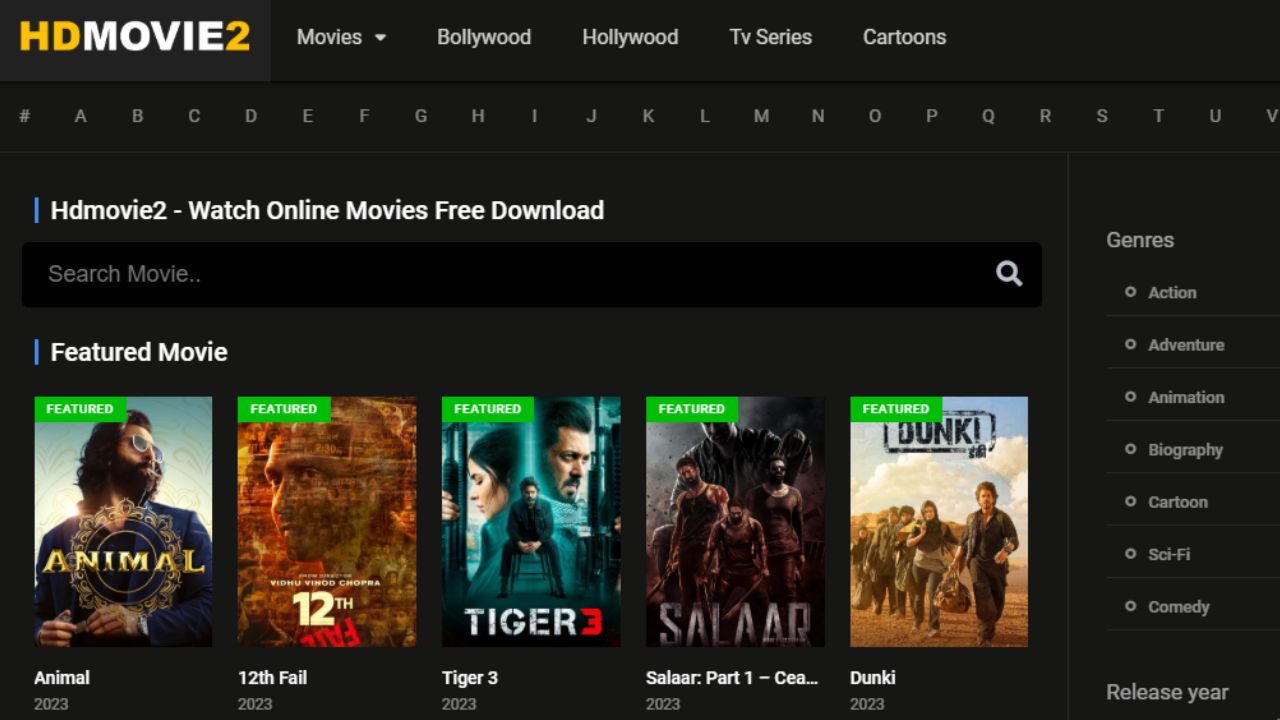Select letter N in alphabet bar
This screenshot has width=1280, height=720.
[x=818, y=116]
